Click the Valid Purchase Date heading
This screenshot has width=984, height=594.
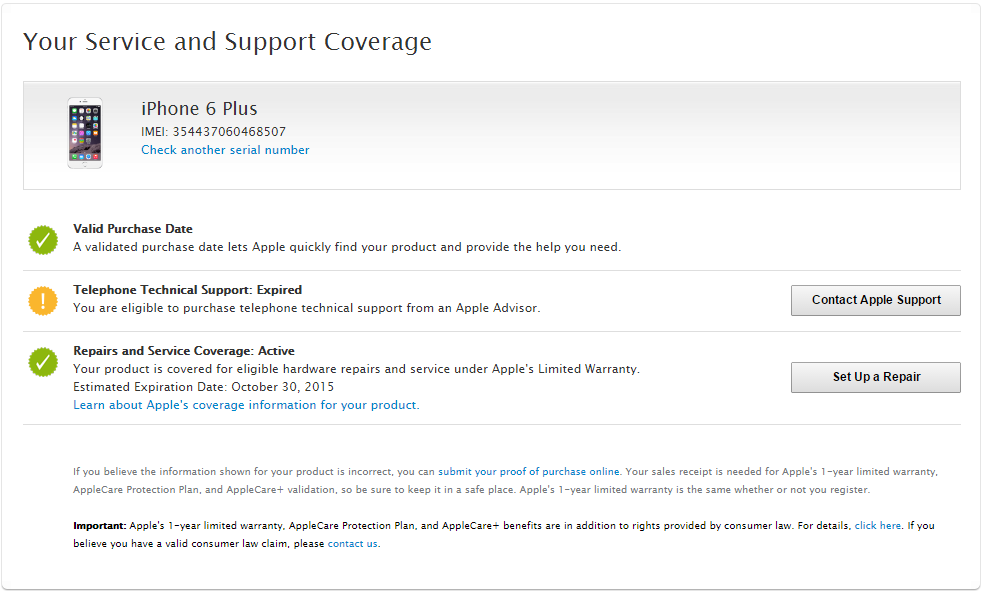coord(133,229)
